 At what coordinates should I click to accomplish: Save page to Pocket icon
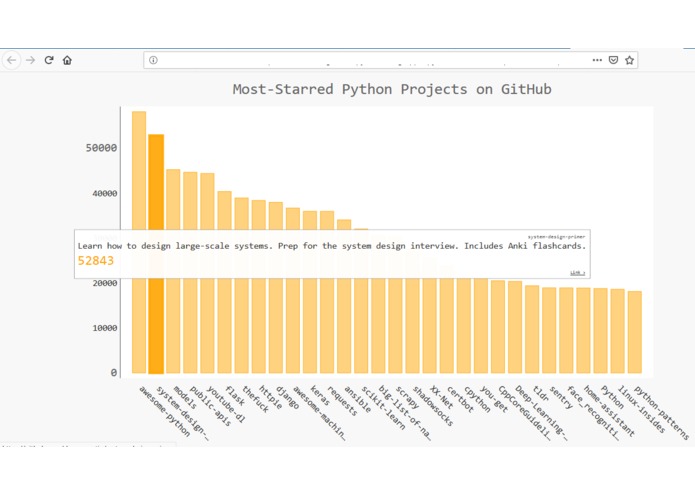tap(613, 60)
